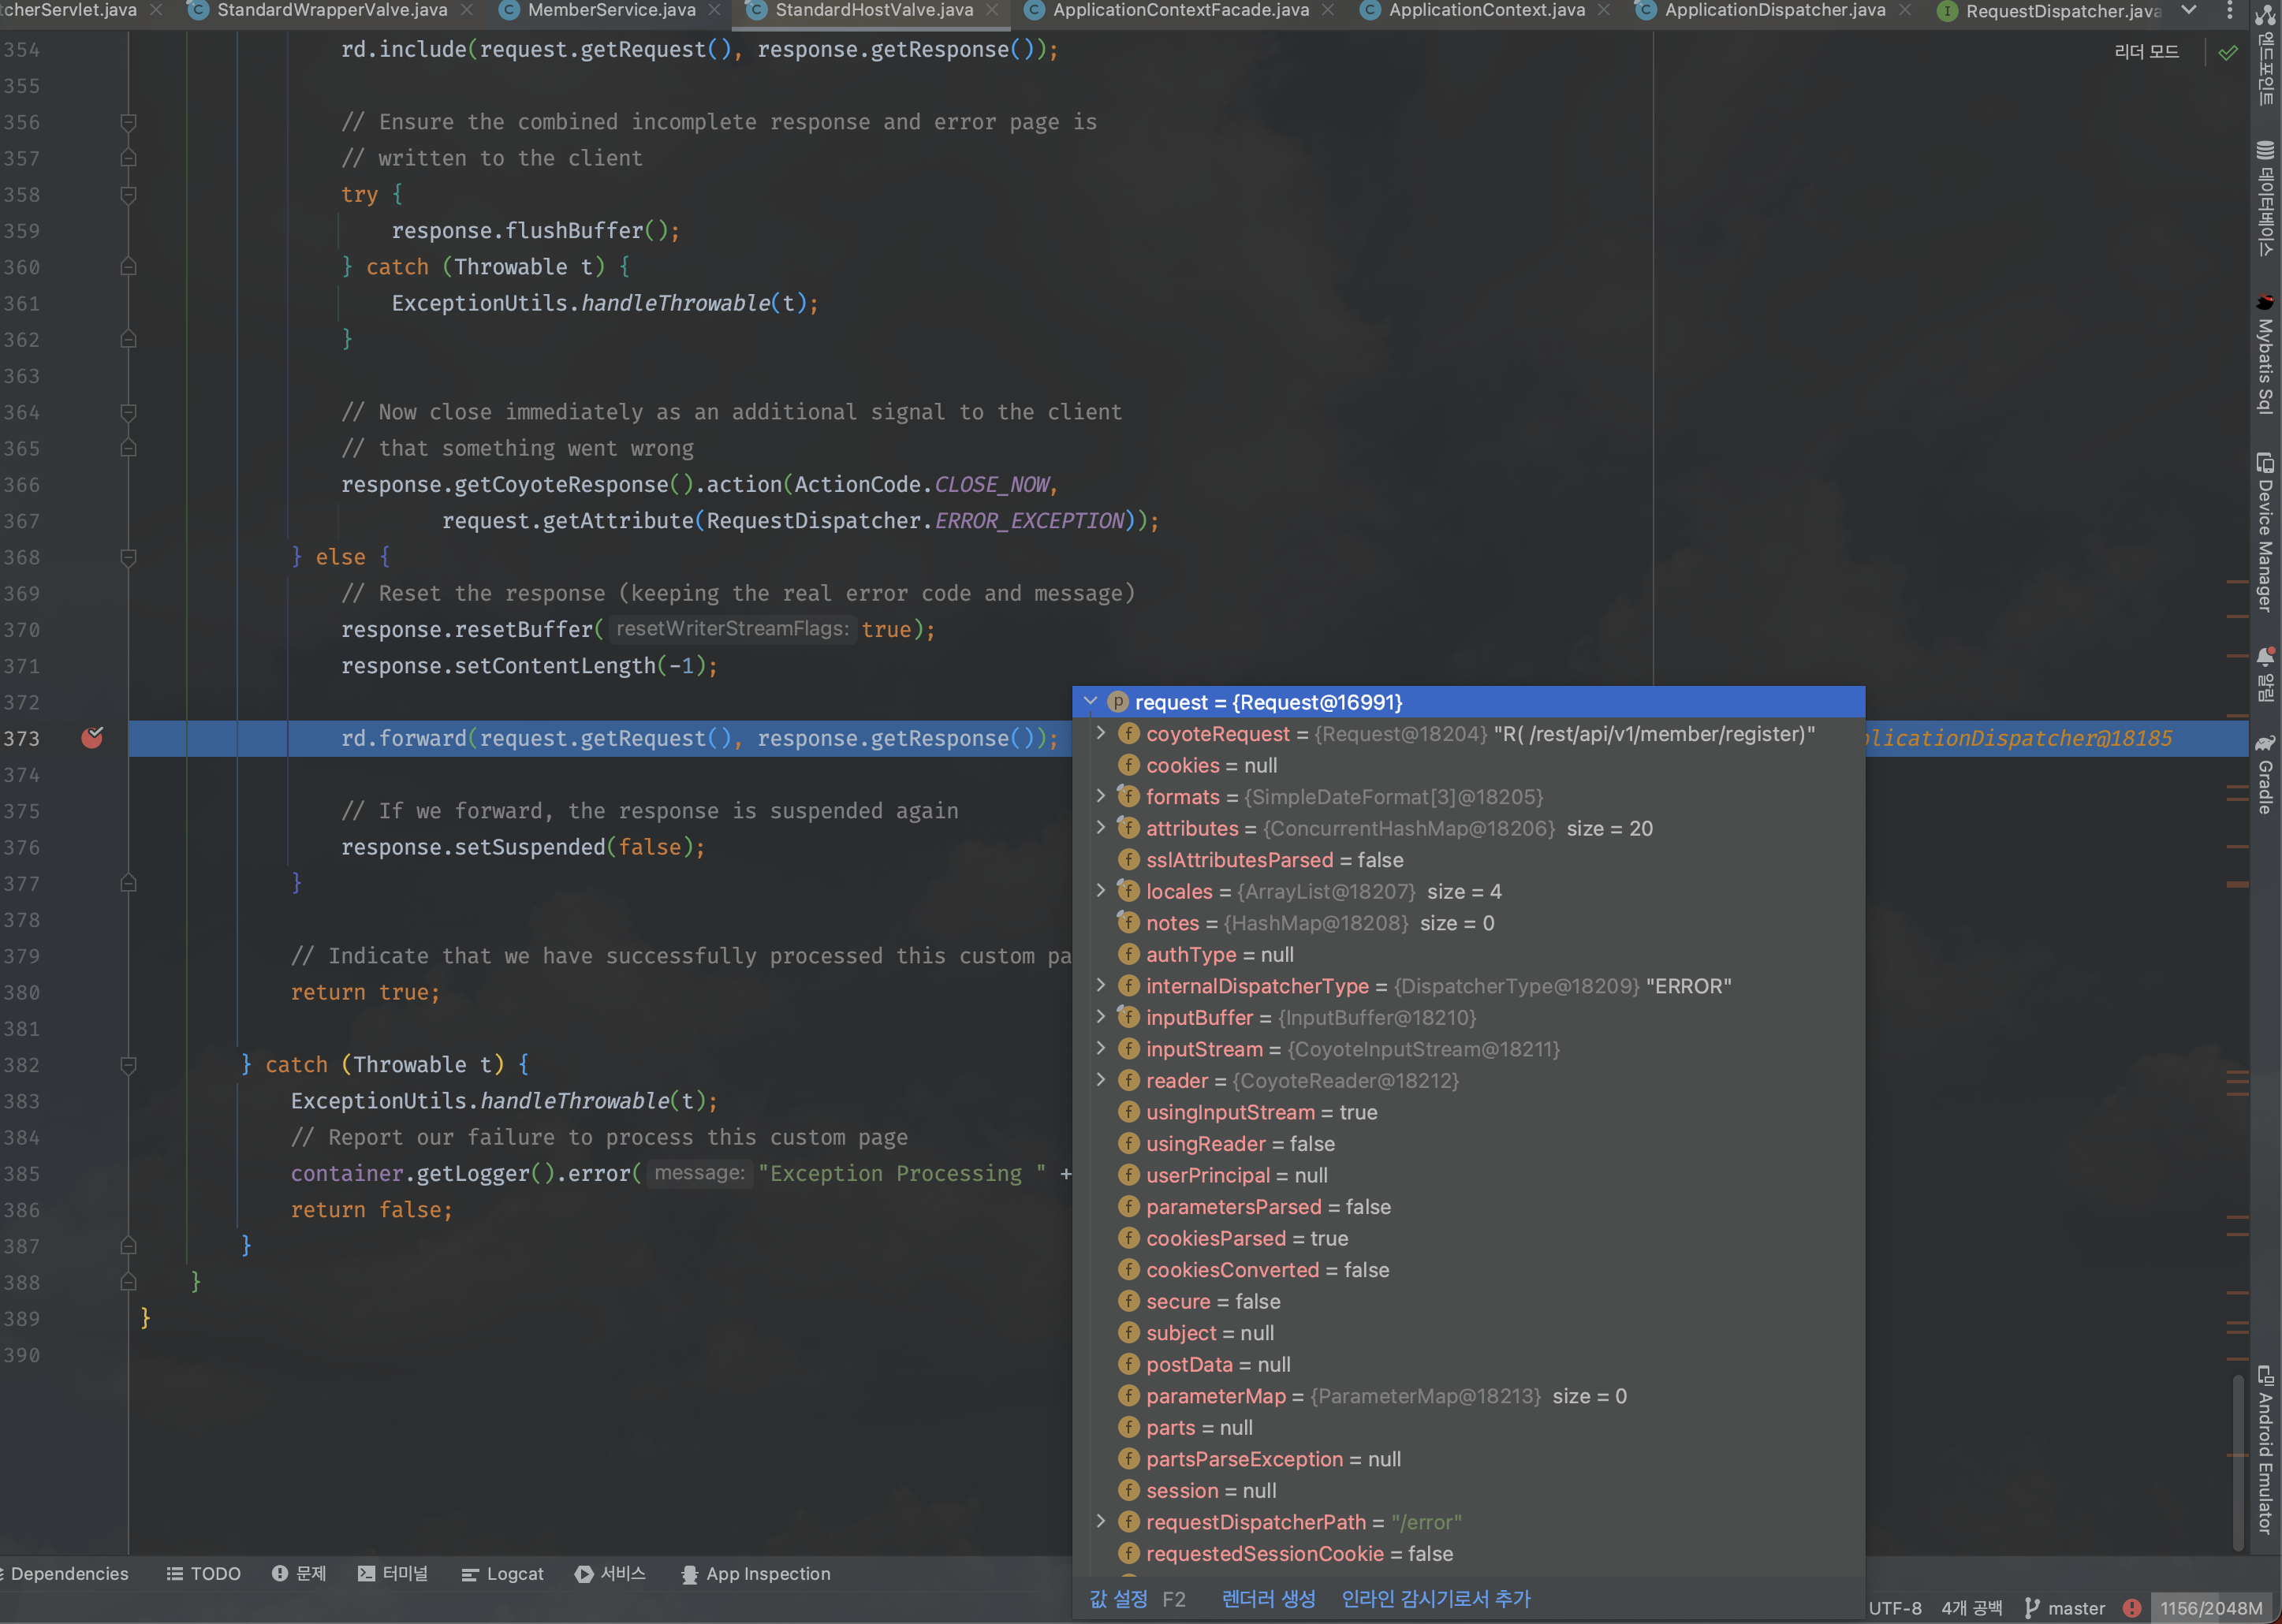2282x1624 pixels.
Task: Fold the comment block at line 356
Action: [x=128, y=122]
